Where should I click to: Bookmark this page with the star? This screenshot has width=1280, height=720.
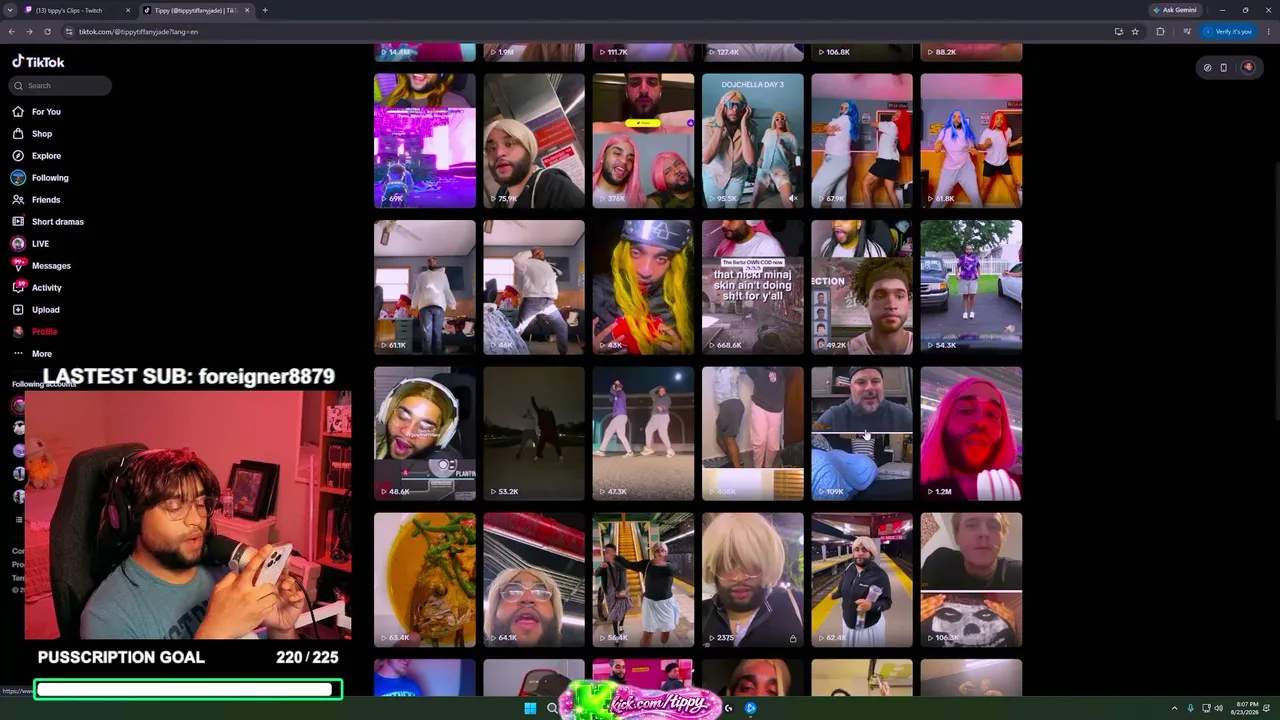pos(1135,32)
